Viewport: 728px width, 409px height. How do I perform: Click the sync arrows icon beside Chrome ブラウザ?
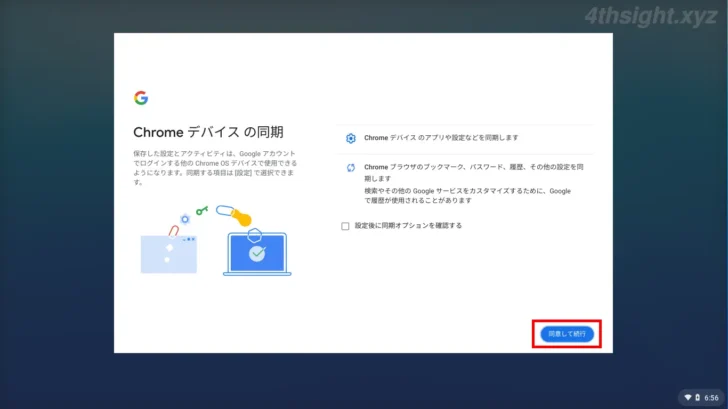point(351,168)
